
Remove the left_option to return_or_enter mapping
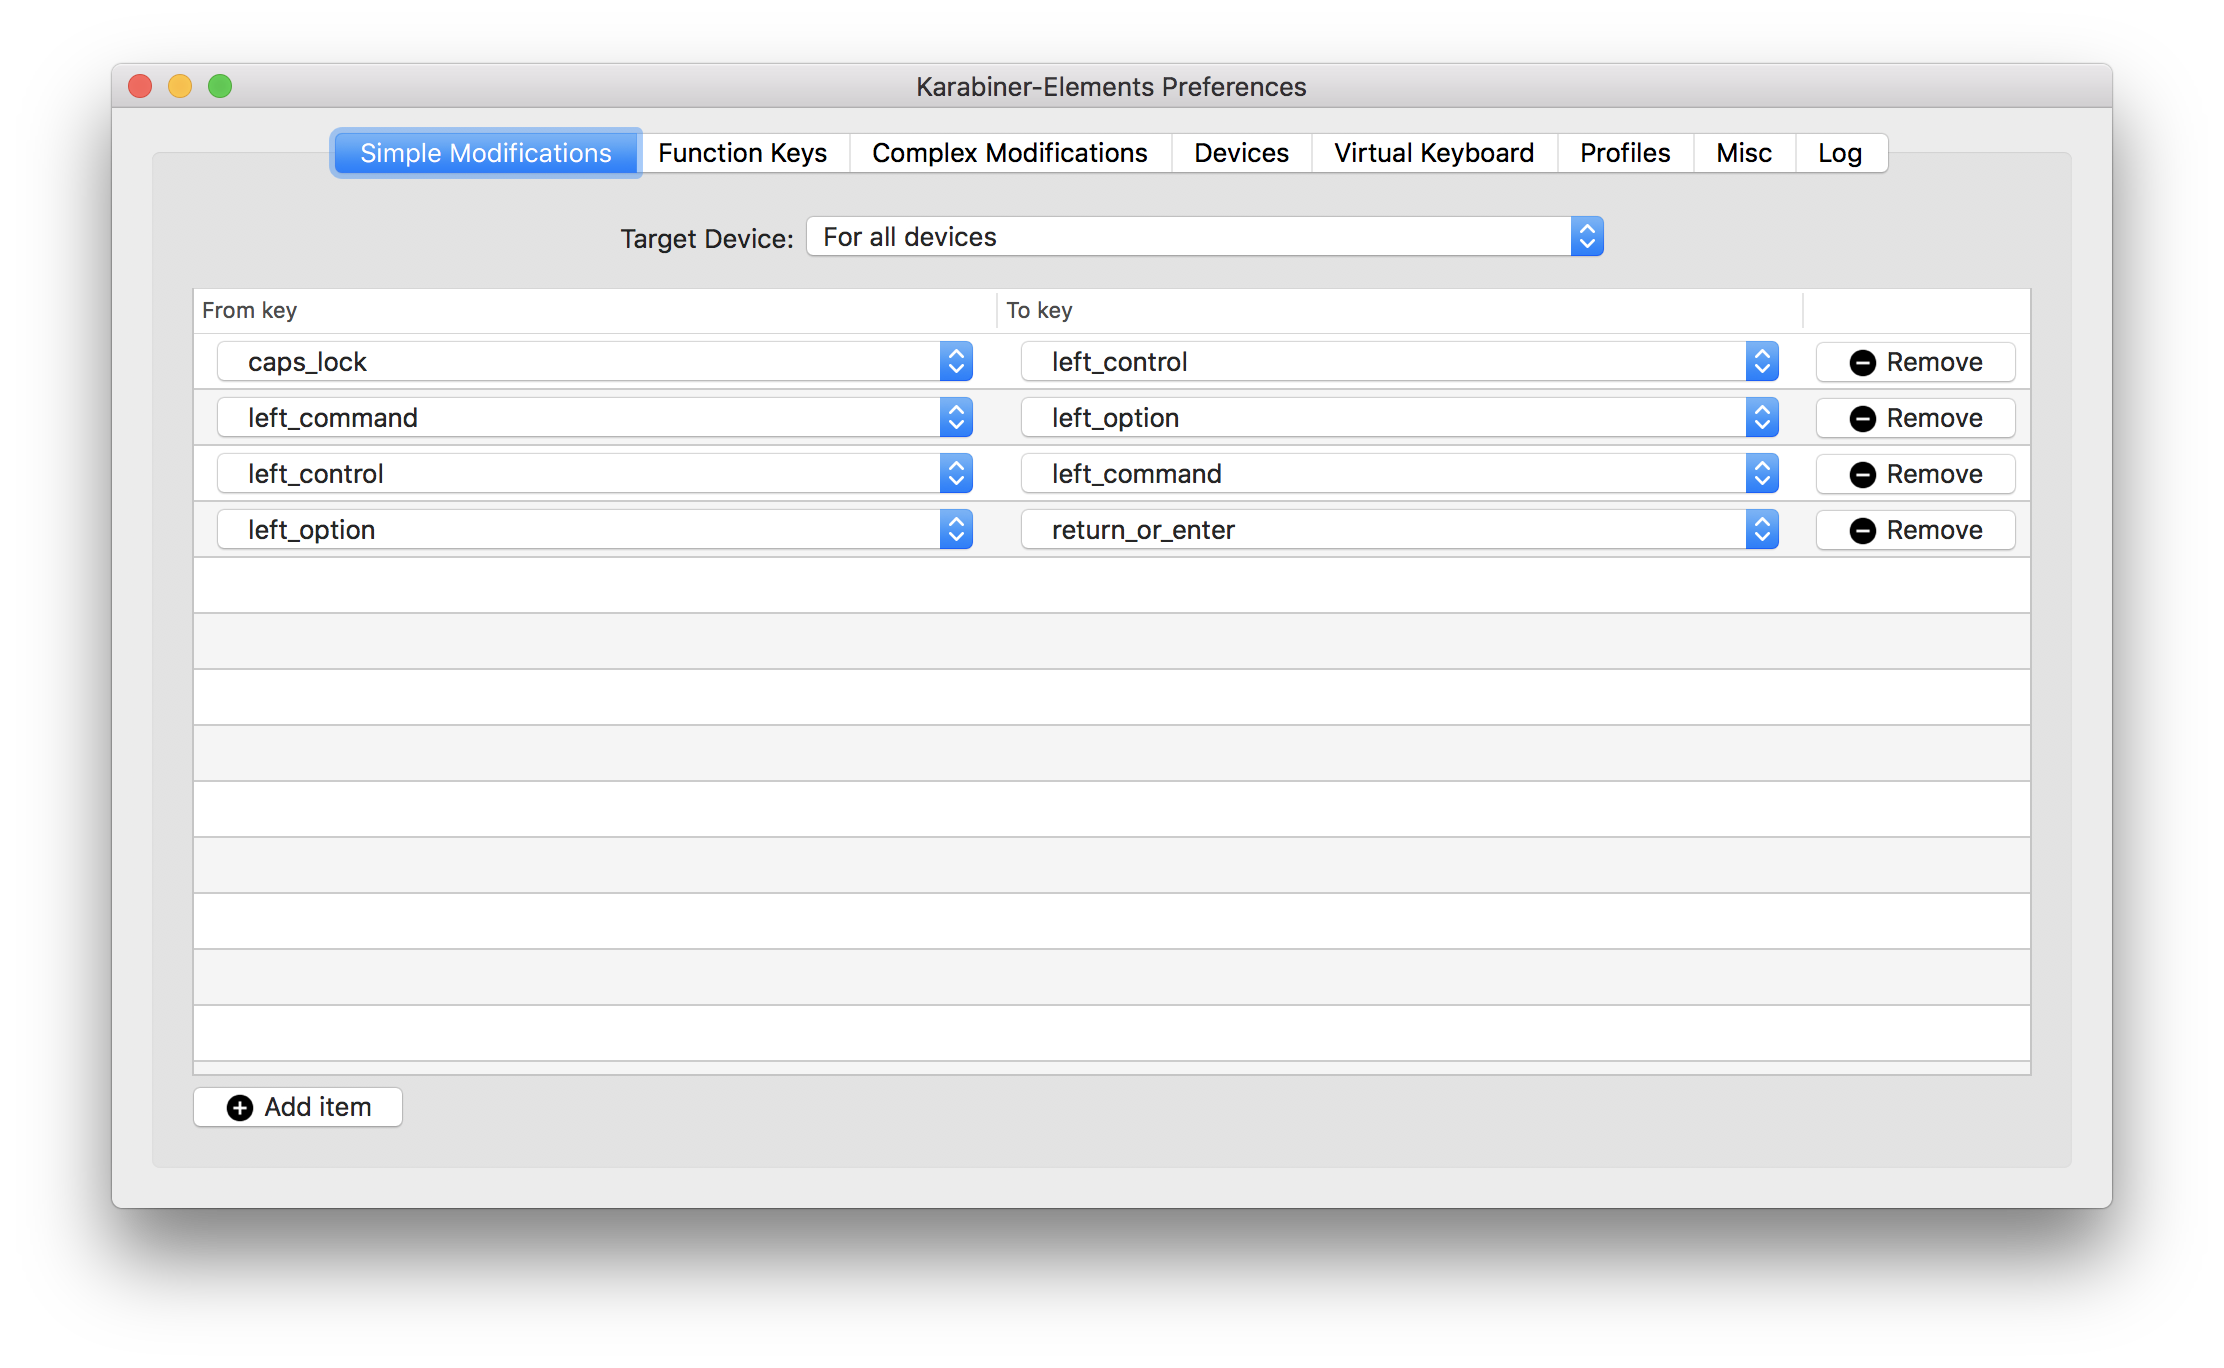pyautogui.click(x=1915, y=530)
